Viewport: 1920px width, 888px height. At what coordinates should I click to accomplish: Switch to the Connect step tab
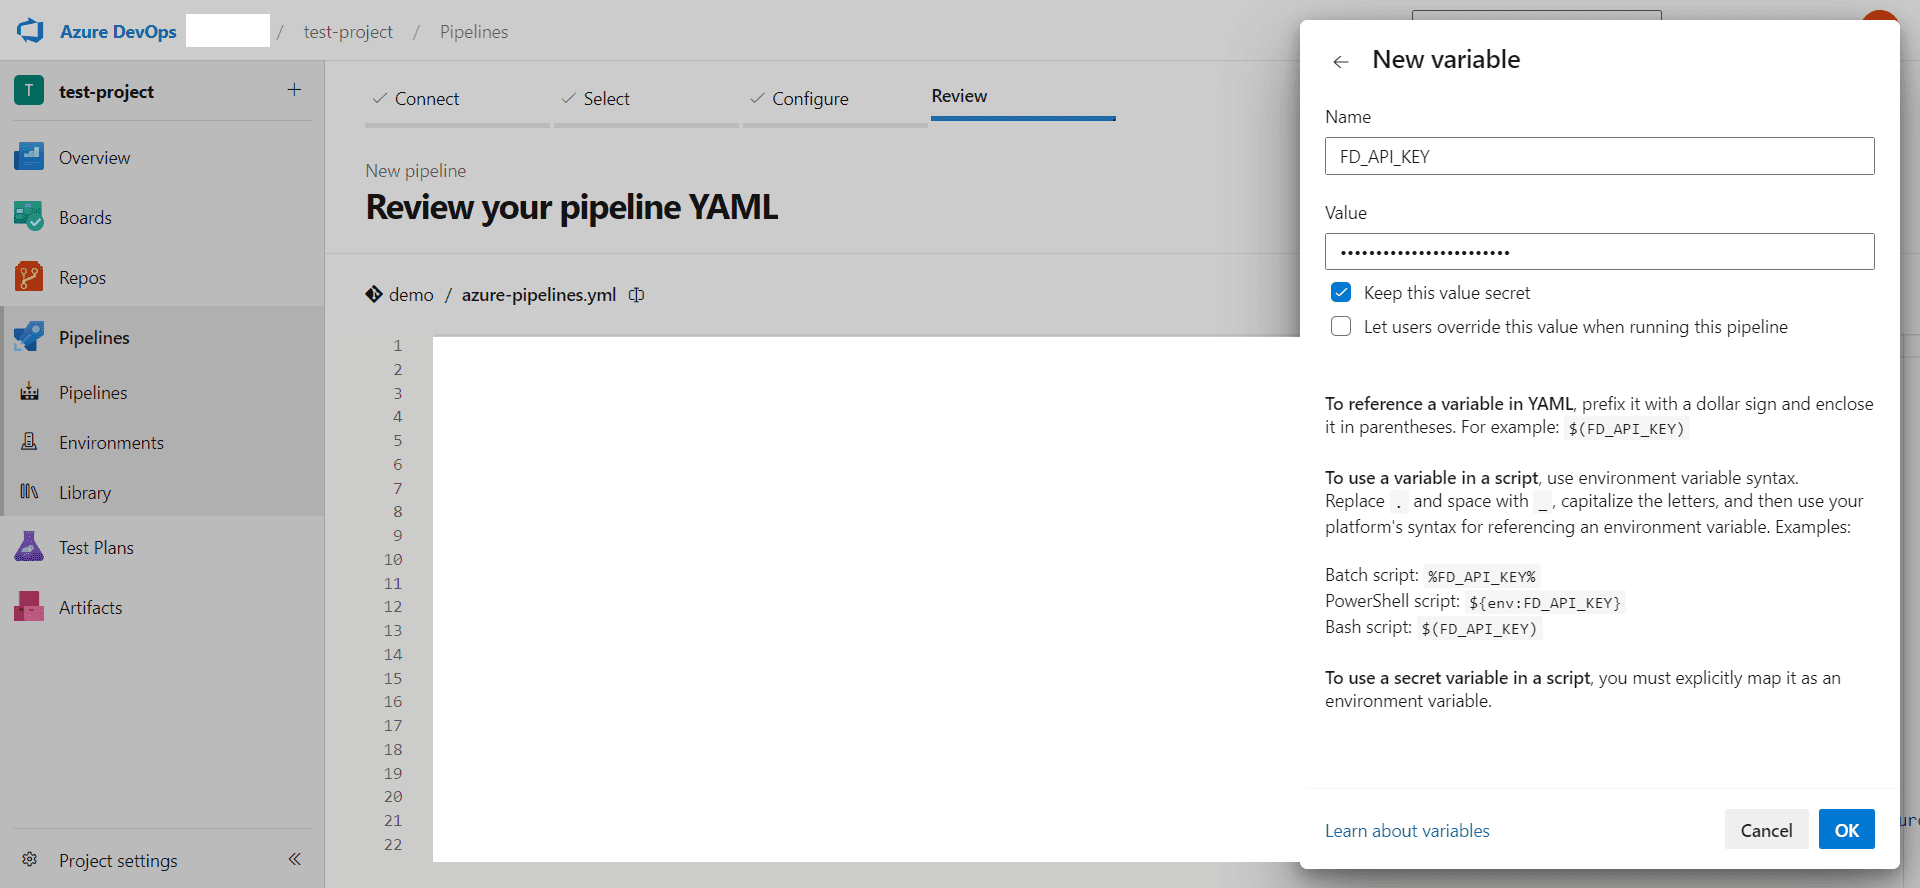click(426, 99)
